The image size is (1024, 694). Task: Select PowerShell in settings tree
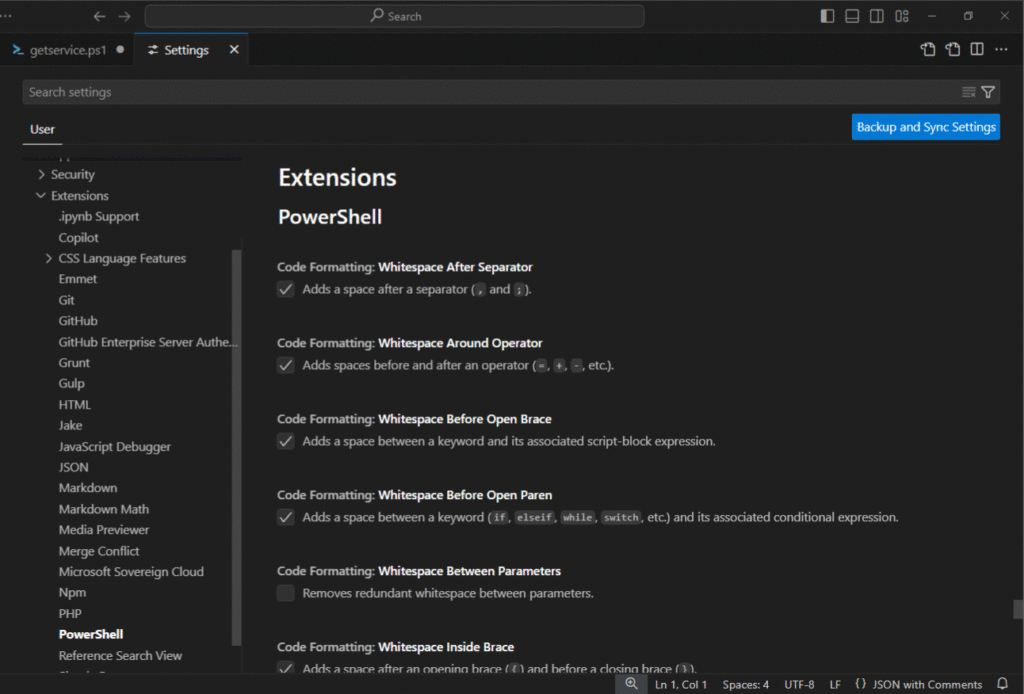[91, 634]
